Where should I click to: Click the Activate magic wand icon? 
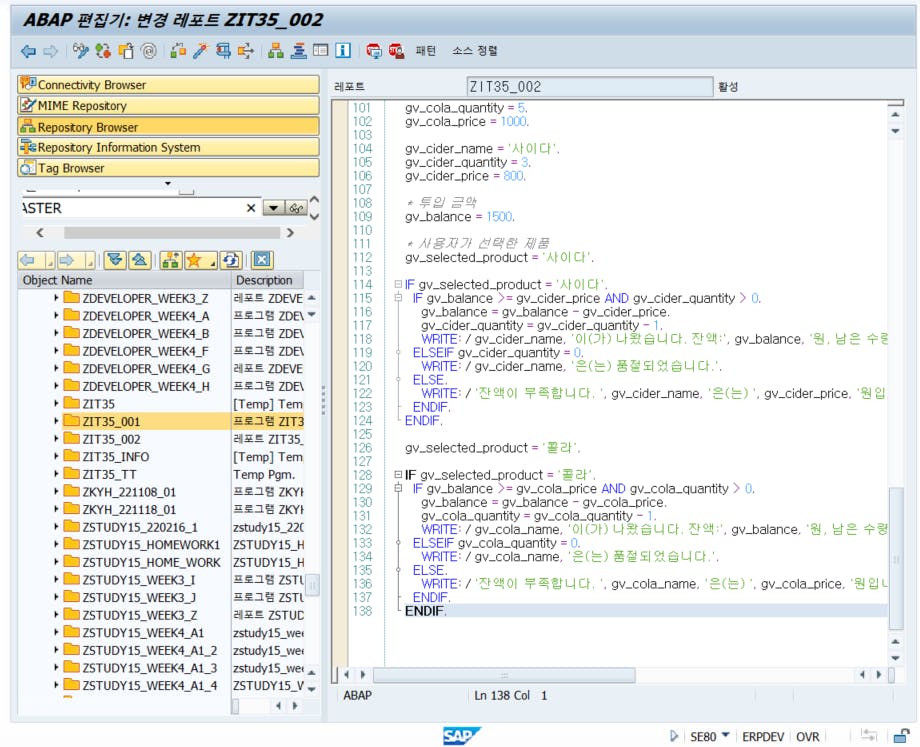pos(200,50)
